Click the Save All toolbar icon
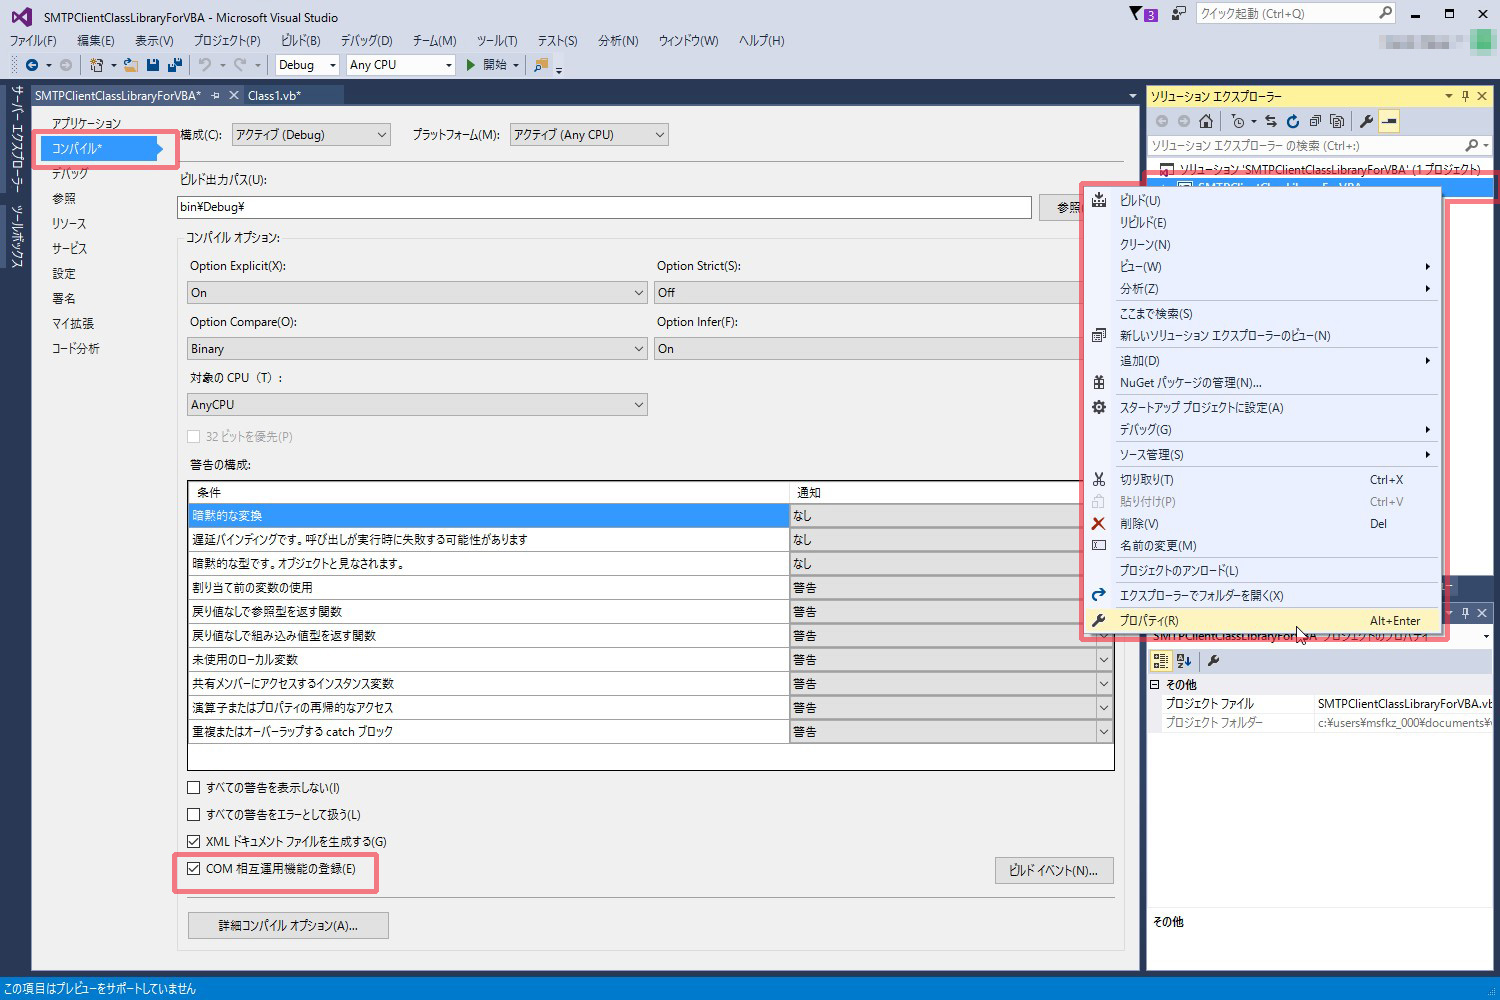Viewport: 1500px width, 1000px height. (174, 65)
